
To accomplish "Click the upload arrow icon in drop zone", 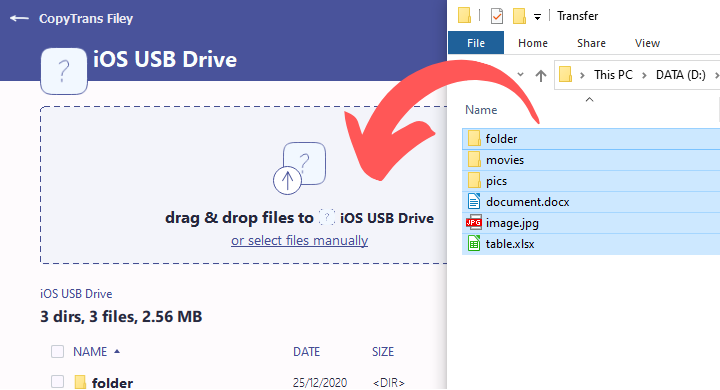I will [287, 180].
